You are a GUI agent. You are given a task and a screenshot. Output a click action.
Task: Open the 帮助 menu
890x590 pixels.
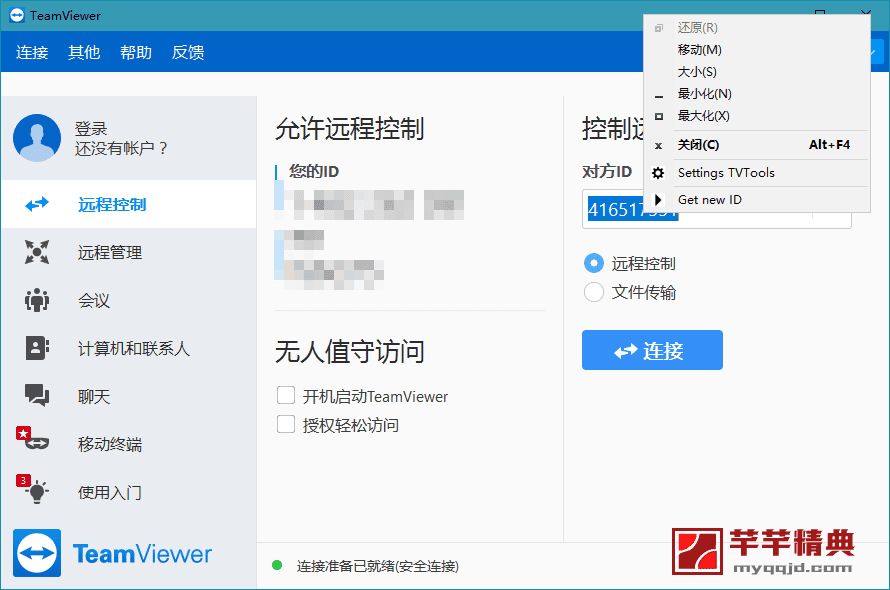[x=136, y=52]
